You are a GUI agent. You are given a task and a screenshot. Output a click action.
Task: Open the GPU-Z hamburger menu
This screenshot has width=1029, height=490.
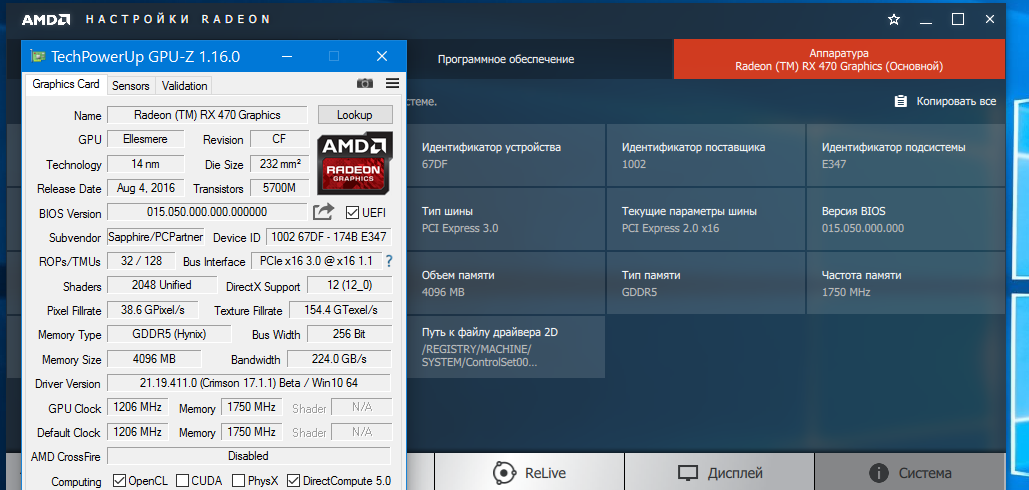tap(392, 83)
